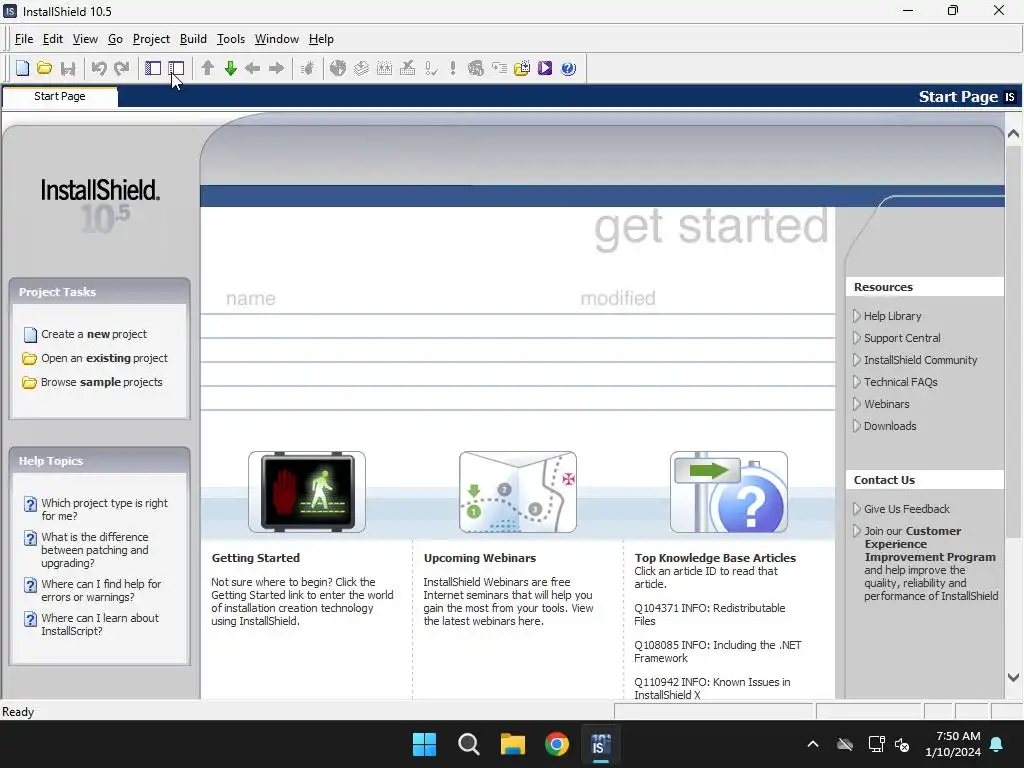
Task: Click the scrollbar down arrow on Start Page
Action: (1014, 678)
